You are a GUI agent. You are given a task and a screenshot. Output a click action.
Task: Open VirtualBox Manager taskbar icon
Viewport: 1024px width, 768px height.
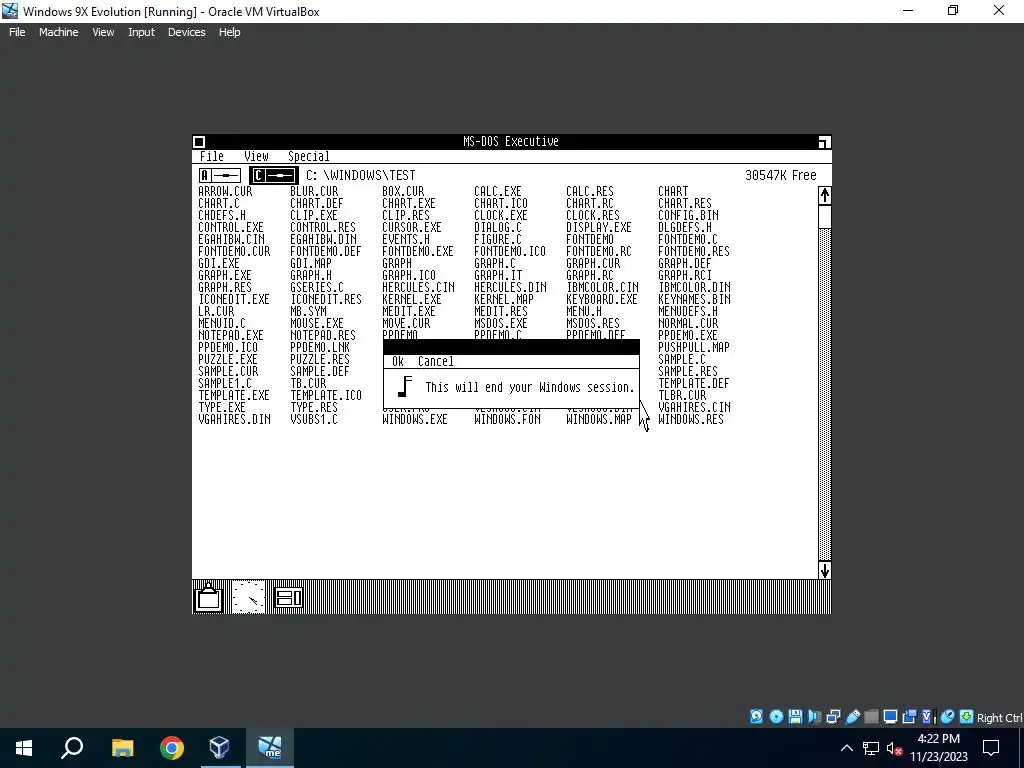pyautogui.click(x=219, y=748)
